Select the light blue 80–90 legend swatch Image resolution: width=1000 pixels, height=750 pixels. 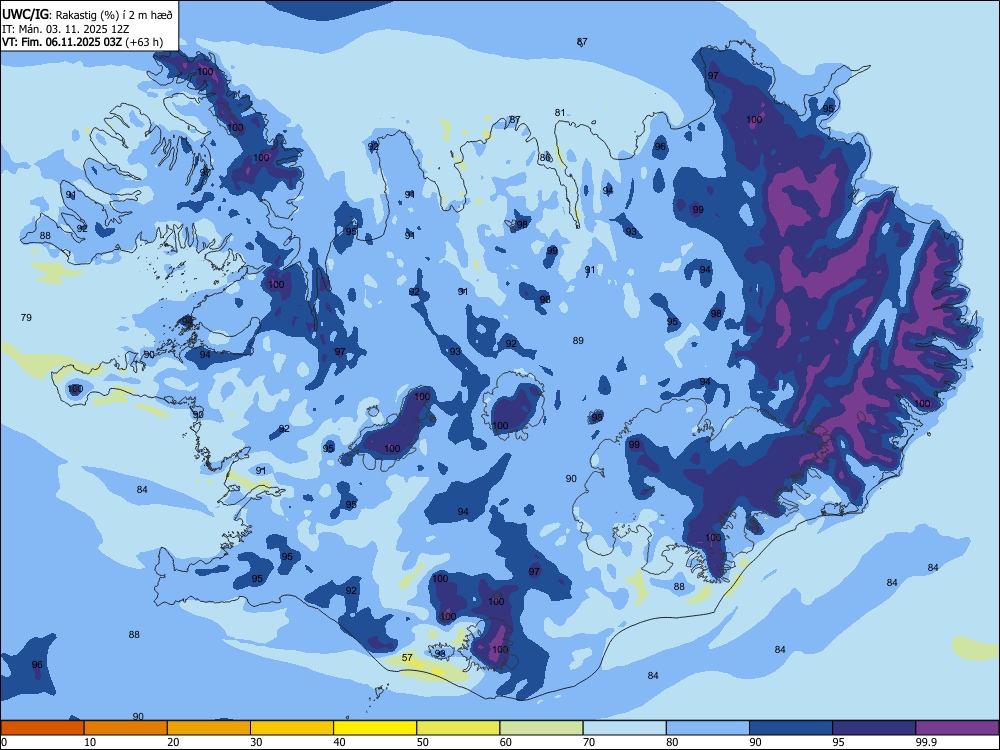pos(708,728)
